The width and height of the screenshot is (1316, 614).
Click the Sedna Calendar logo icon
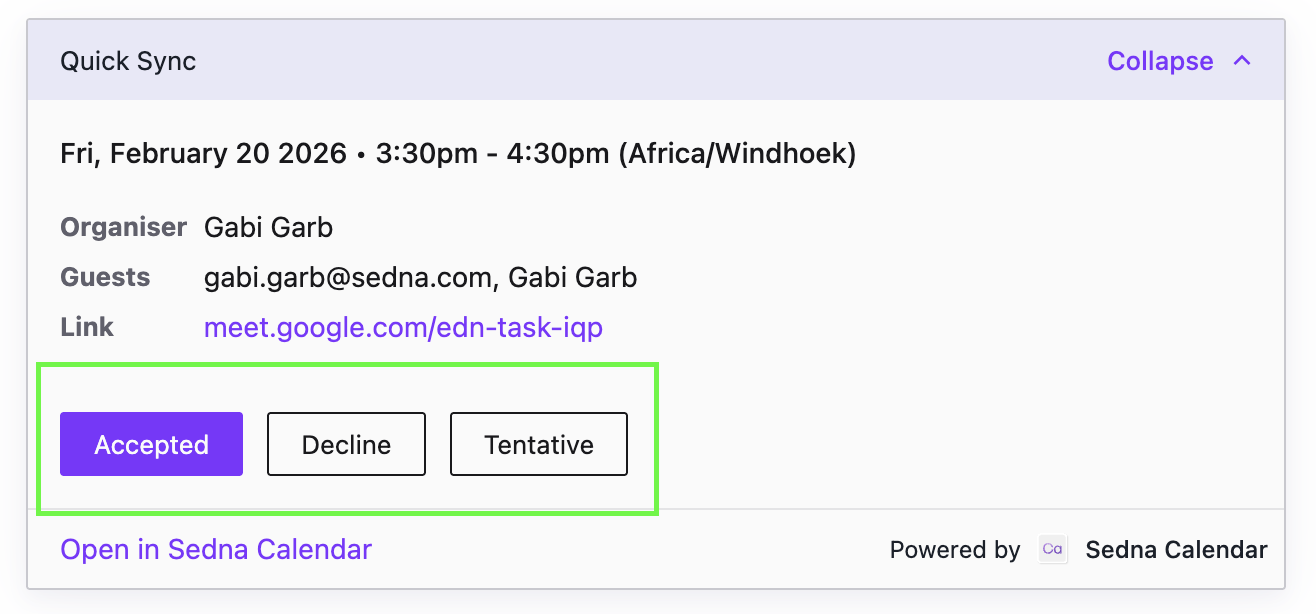tap(1053, 549)
